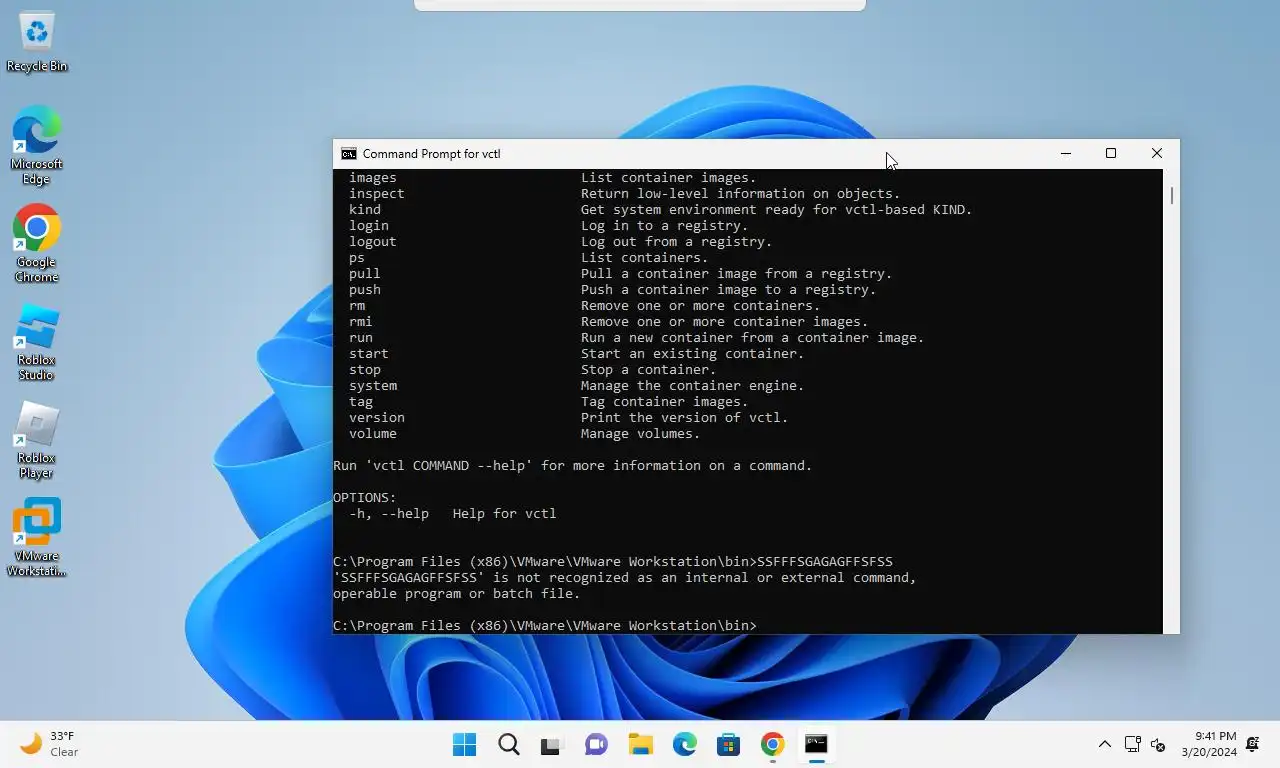The width and height of the screenshot is (1280, 768).
Task: Open the Windows Start menu
Action: [x=464, y=744]
